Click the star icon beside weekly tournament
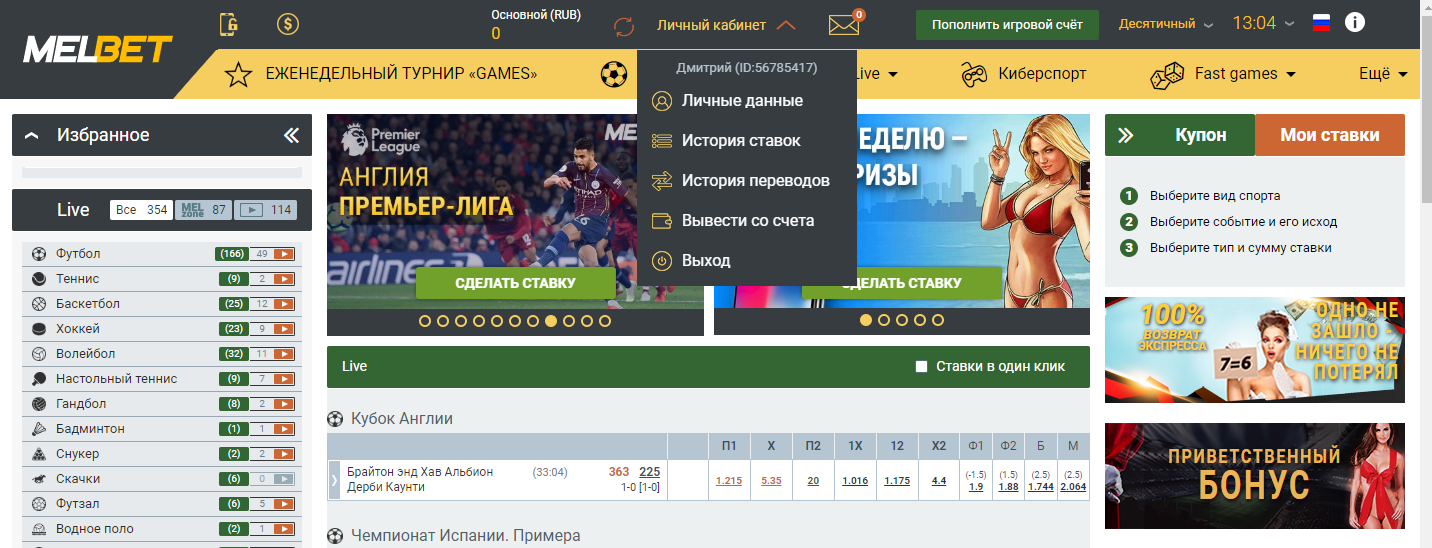This screenshot has width=1432, height=548. (237, 74)
